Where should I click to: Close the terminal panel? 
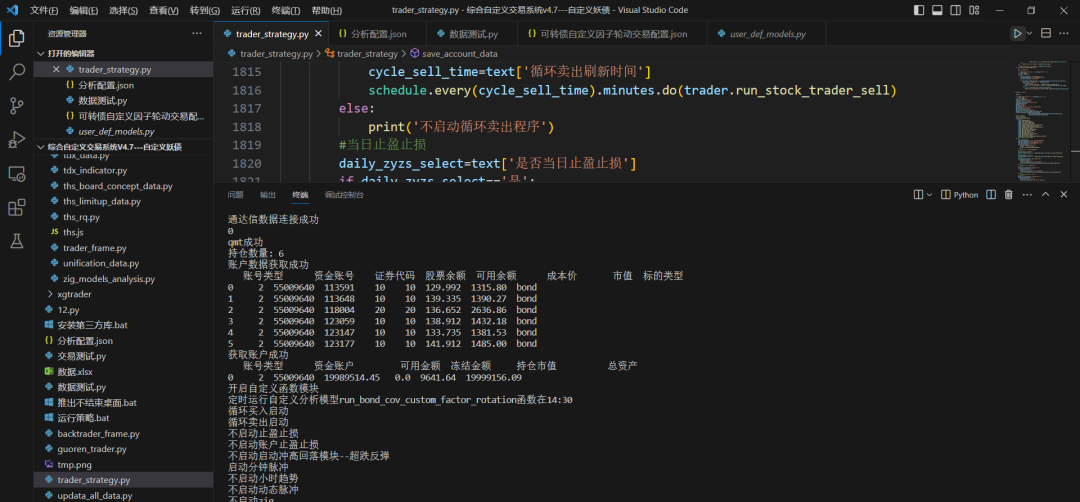tap(1063, 195)
